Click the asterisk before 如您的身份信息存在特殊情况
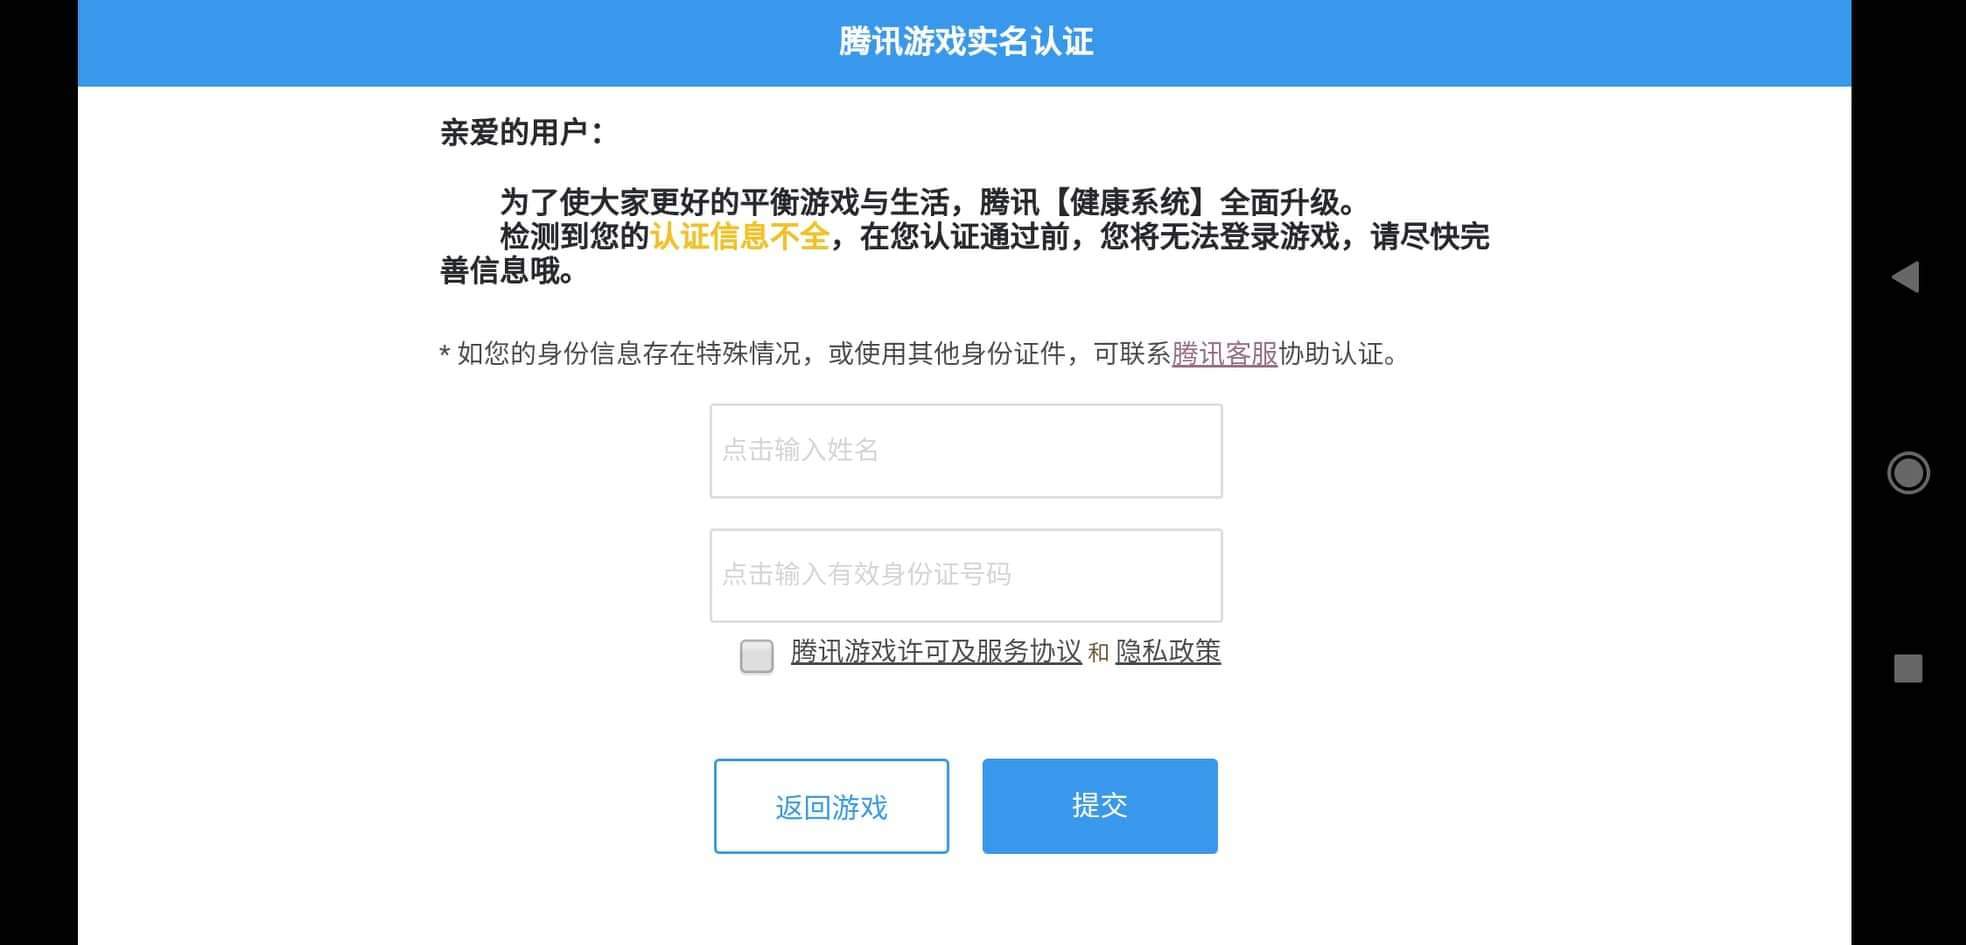 (445, 355)
